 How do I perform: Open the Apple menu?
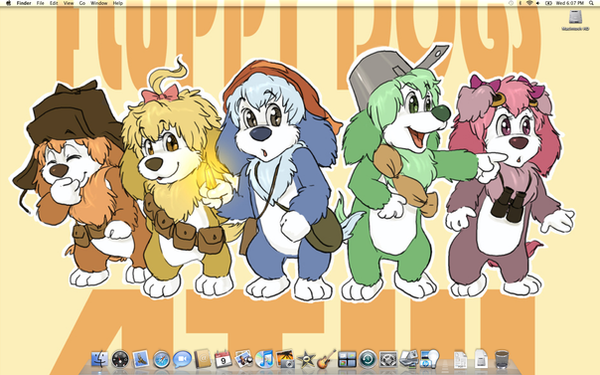tap(8, 3)
